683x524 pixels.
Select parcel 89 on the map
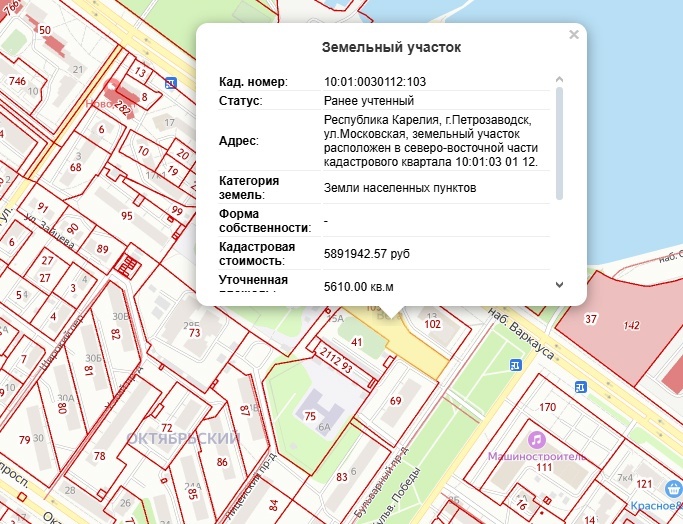click(102, 249)
